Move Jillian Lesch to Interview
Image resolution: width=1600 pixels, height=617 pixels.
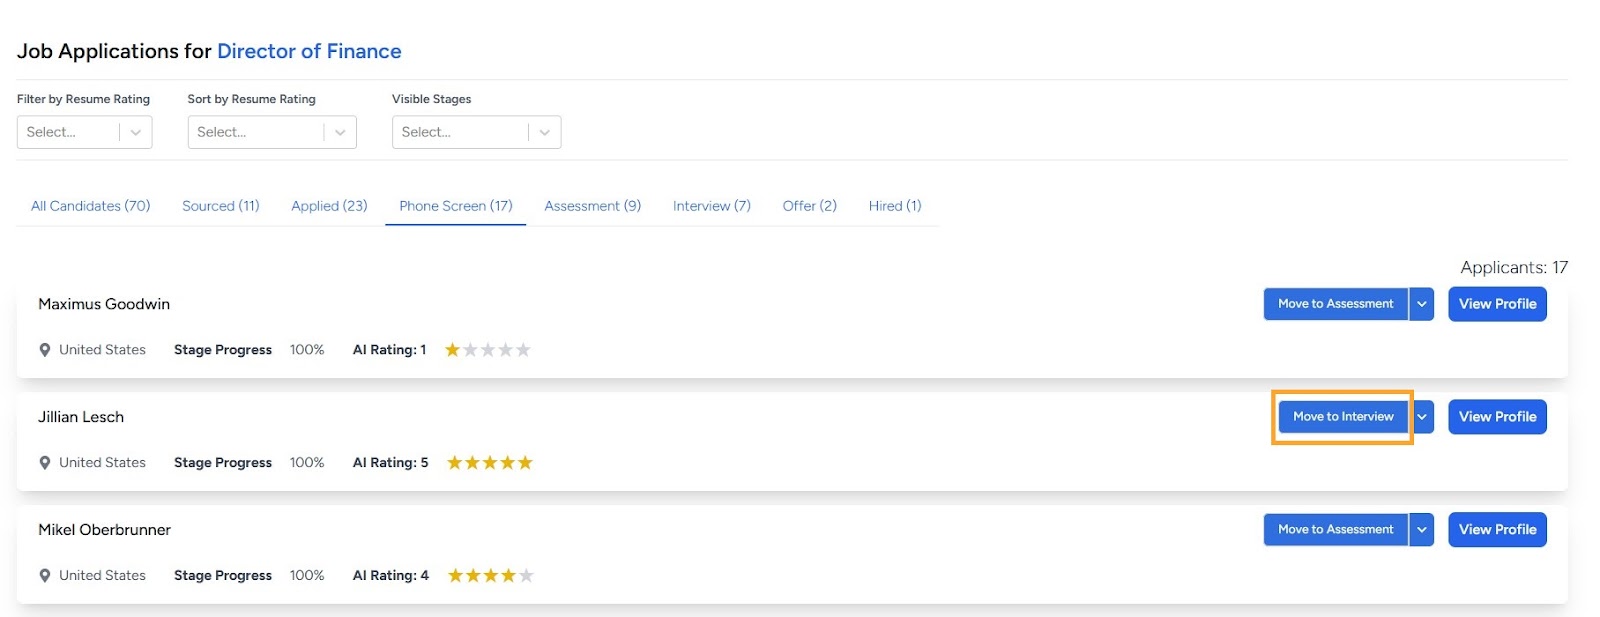pos(1343,417)
